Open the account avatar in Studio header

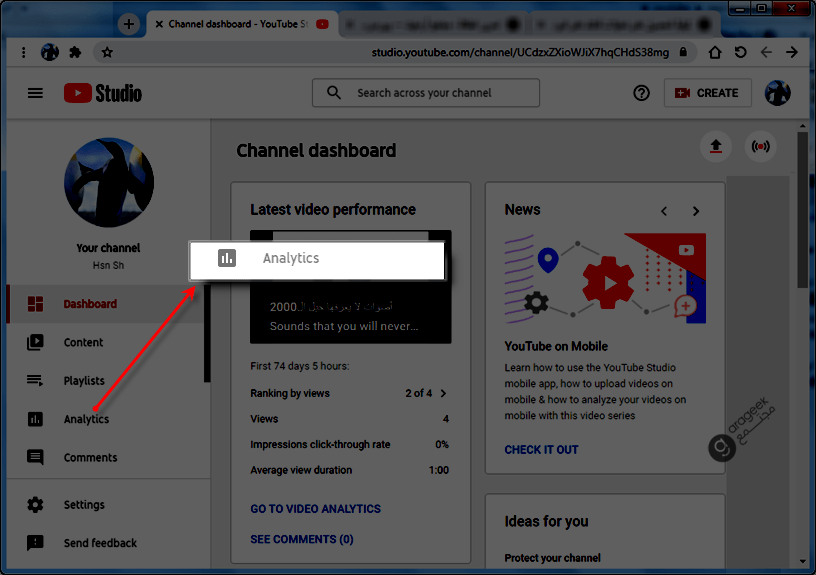click(x=777, y=93)
